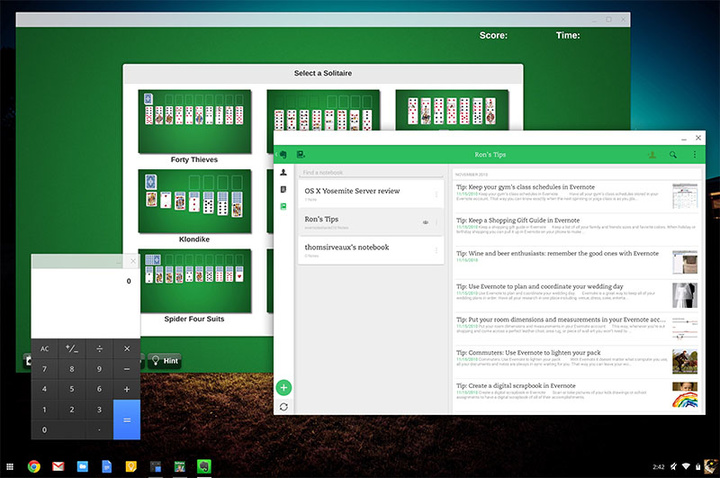Viewport: 720px width, 478px height.
Task: Open options for OS X Yosemite Server review notebook
Action: tap(437, 194)
